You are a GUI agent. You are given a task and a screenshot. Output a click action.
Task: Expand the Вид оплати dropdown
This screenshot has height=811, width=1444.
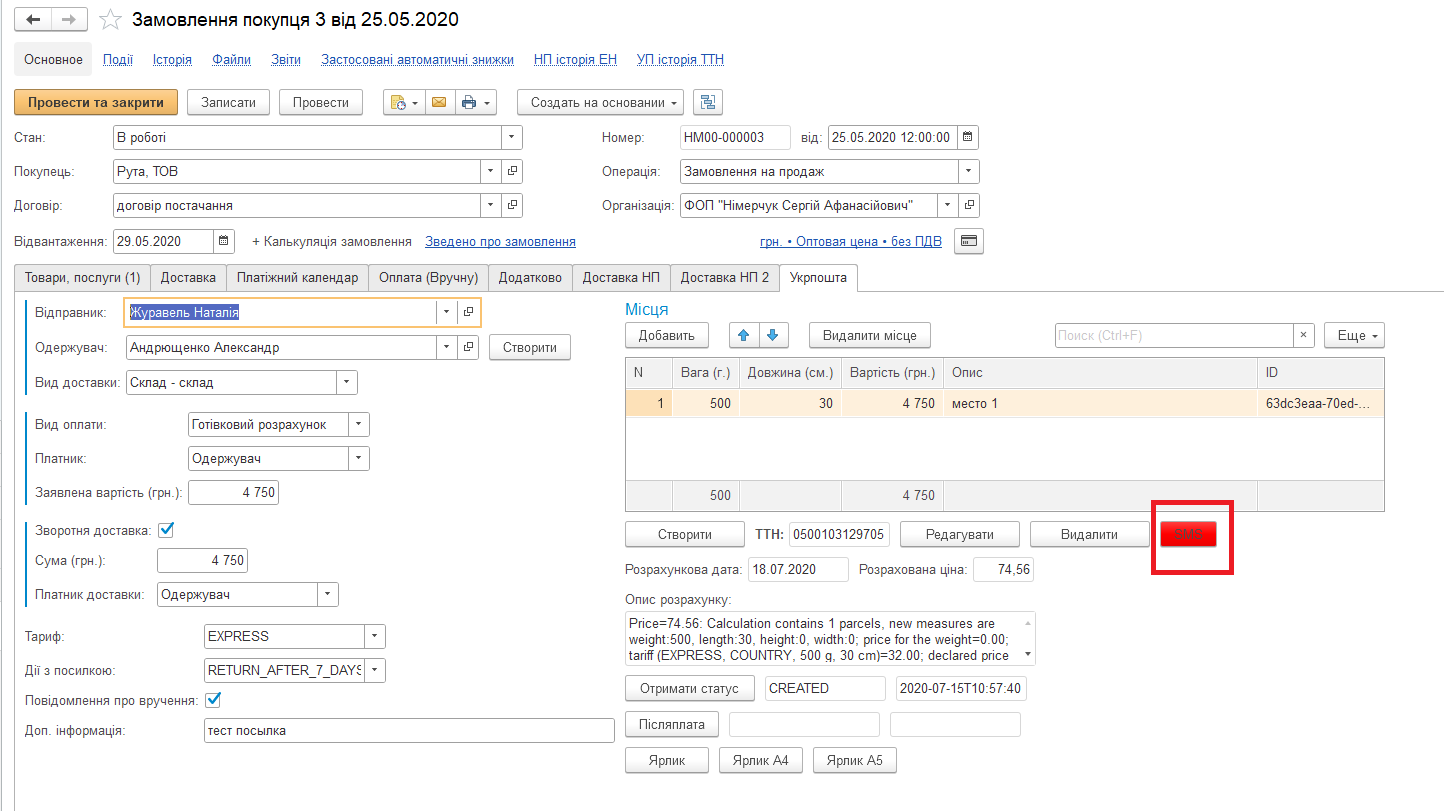tap(359, 425)
